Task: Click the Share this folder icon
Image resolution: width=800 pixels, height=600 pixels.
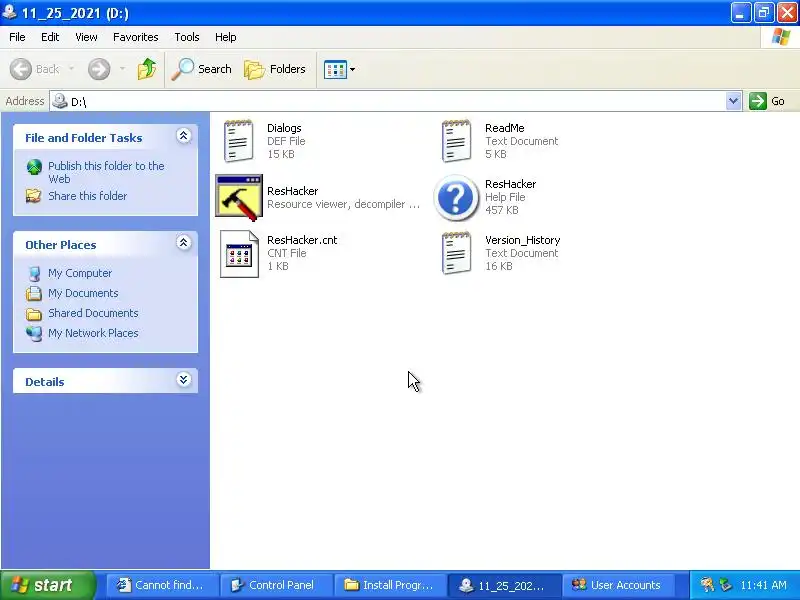Action: [34, 196]
